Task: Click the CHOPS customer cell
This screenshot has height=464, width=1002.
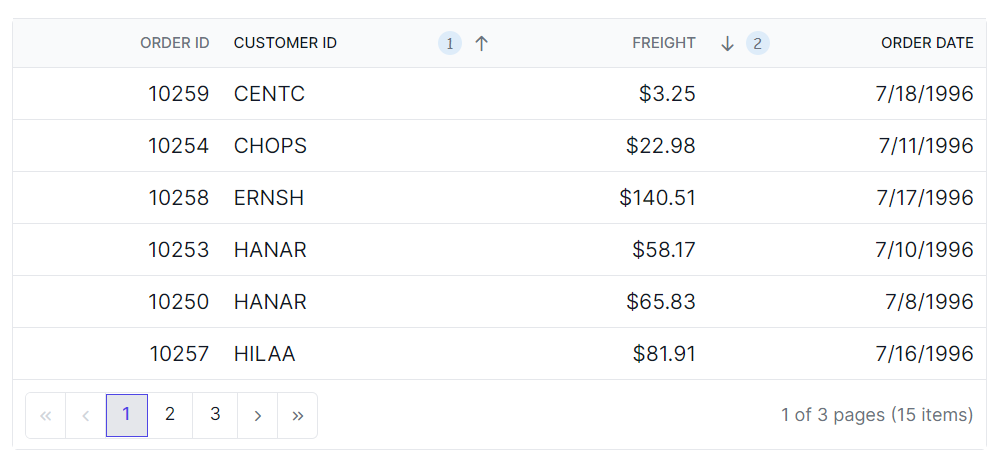Action: [270, 146]
